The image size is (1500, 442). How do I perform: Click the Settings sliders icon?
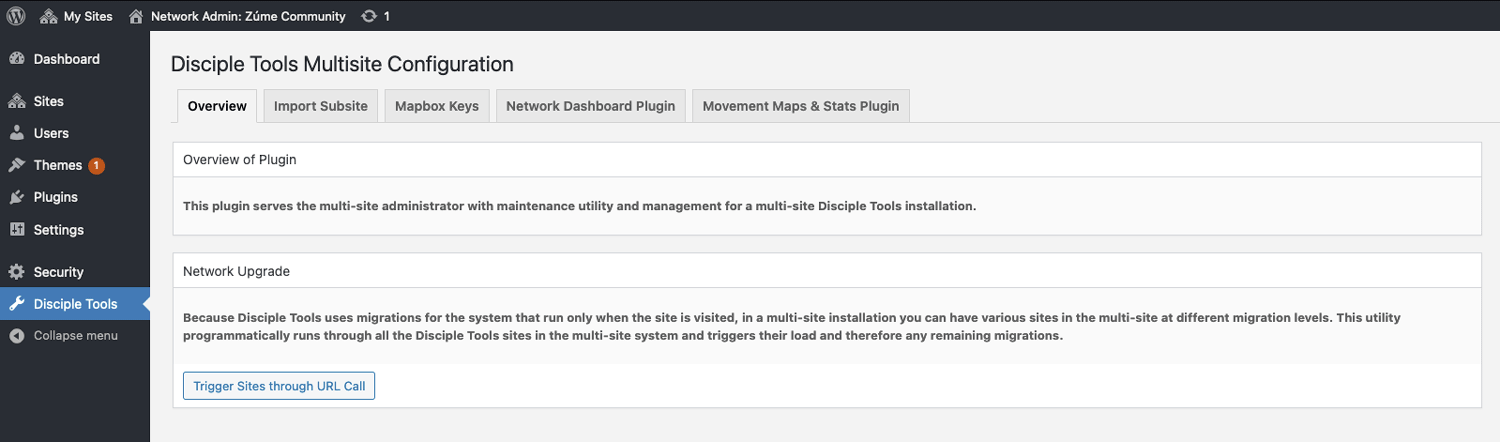point(16,229)
